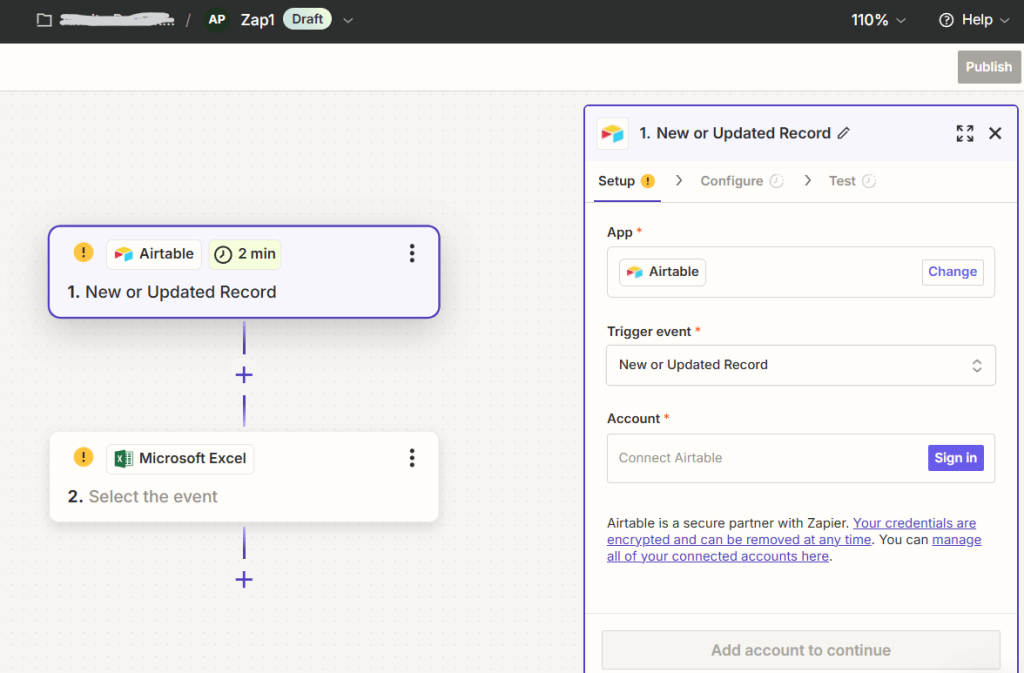Click the Configure tab status icon
The height and width of the screenshot is (673, 1024).
(x=776, y=181)
